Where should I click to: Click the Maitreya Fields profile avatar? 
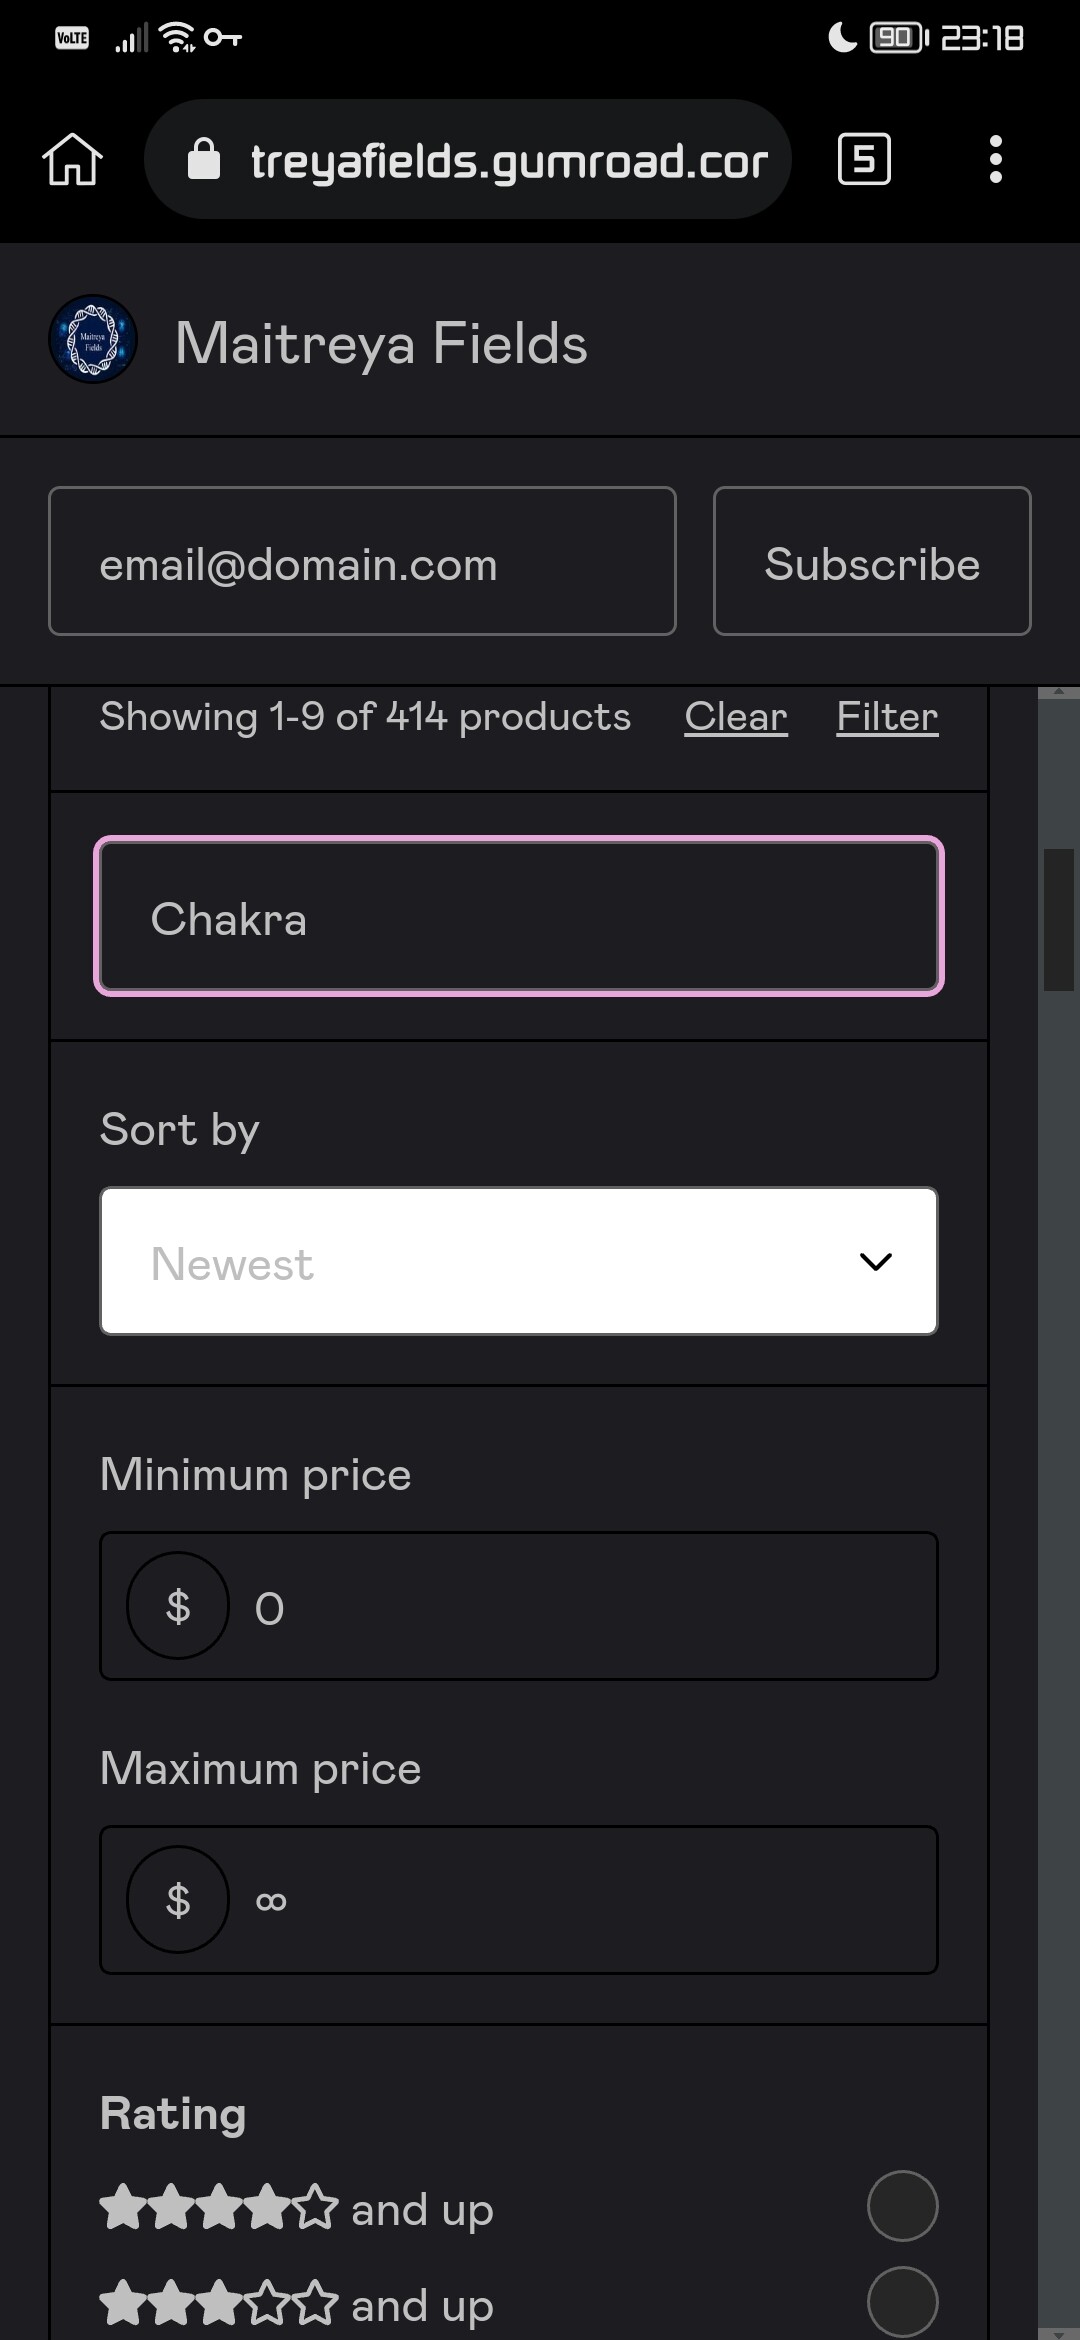(x=93, y=339)
